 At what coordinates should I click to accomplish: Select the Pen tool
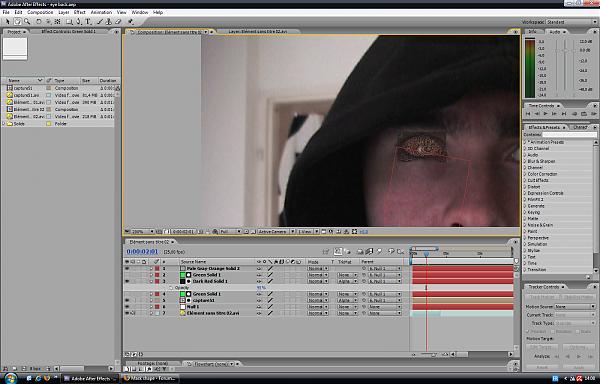pyautogui.click(x=79, y=22)
